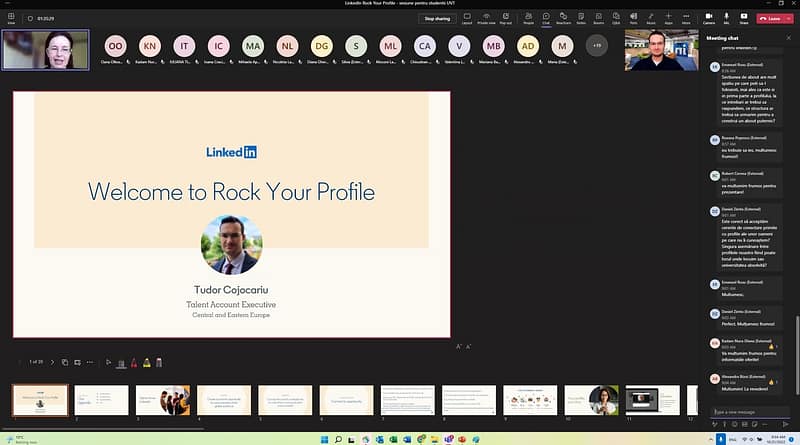
Task: Open Windows Start menu
Action: pyautogui.click(x=324, y=439)
